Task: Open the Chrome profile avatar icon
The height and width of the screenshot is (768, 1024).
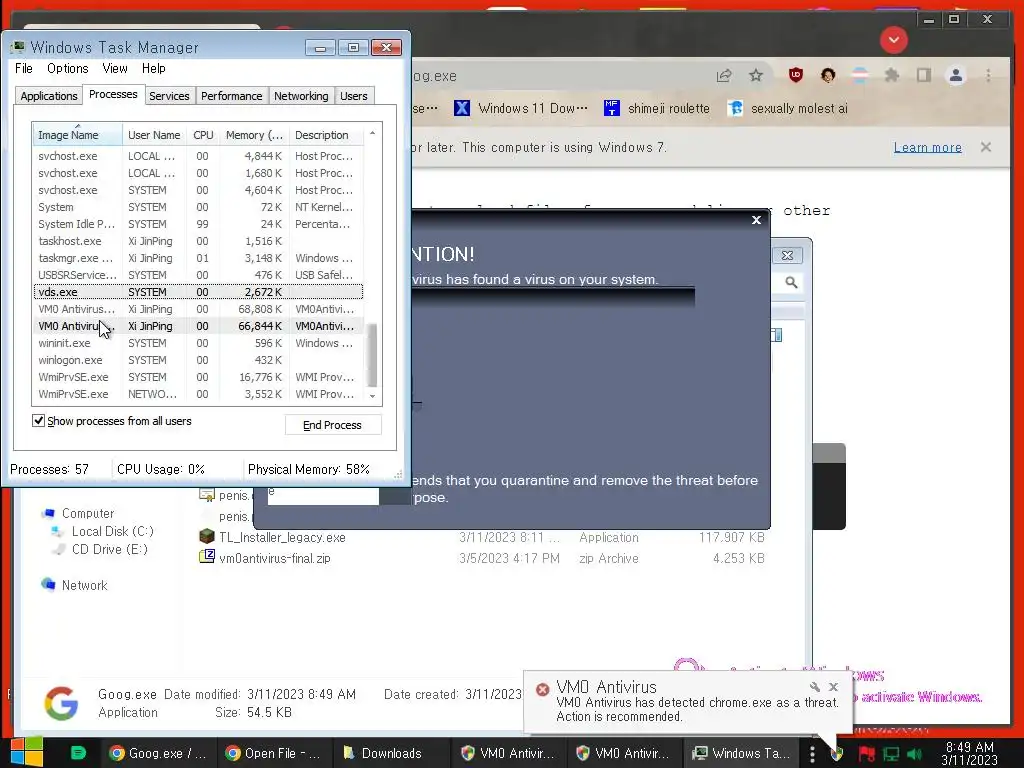Action: tap(956, 76)
